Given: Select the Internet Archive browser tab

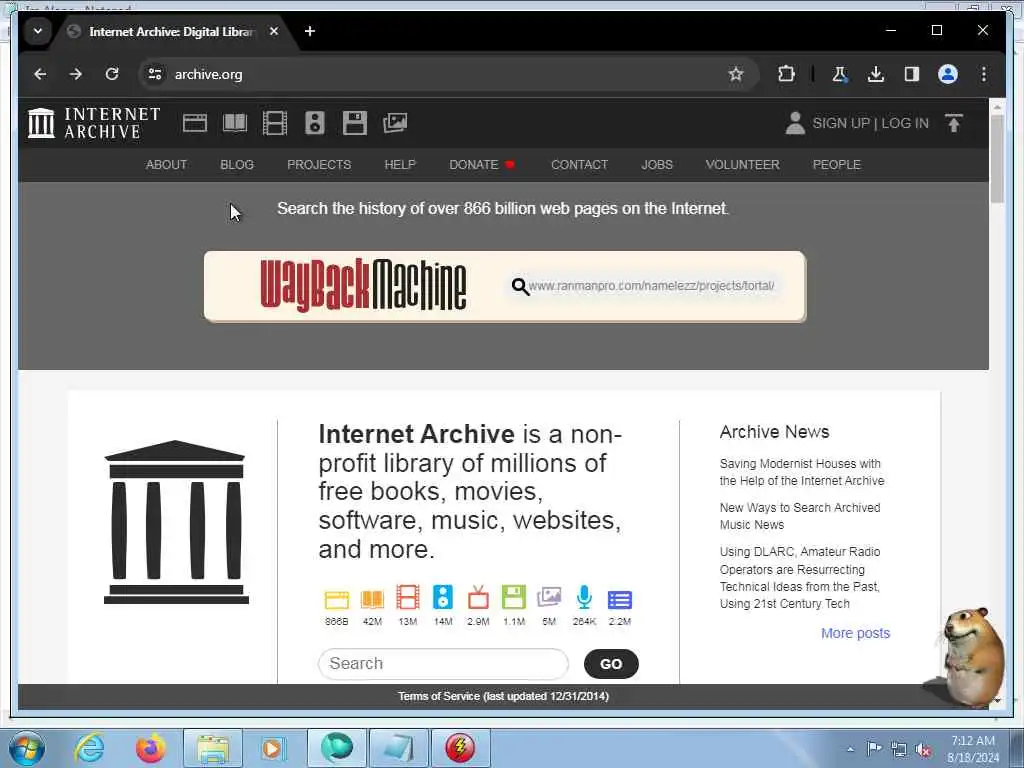Looking at the screenshot, I should coord(170,31).
